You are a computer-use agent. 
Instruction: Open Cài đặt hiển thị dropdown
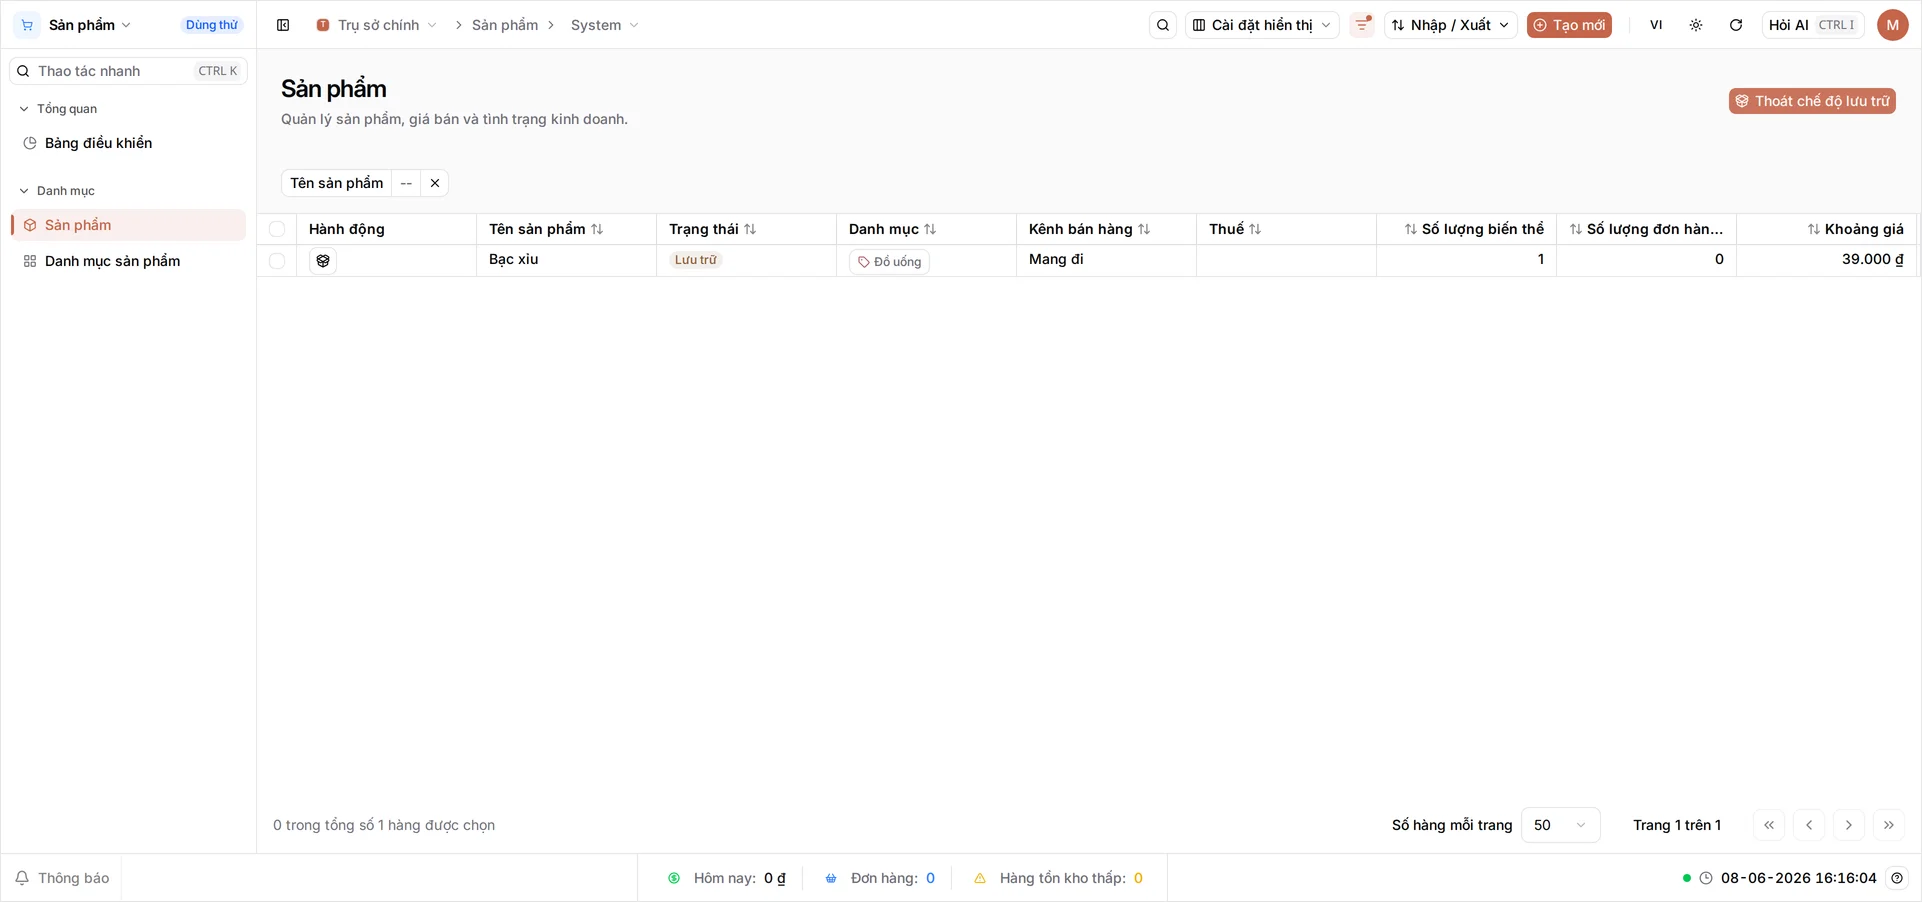(1262, 25)
